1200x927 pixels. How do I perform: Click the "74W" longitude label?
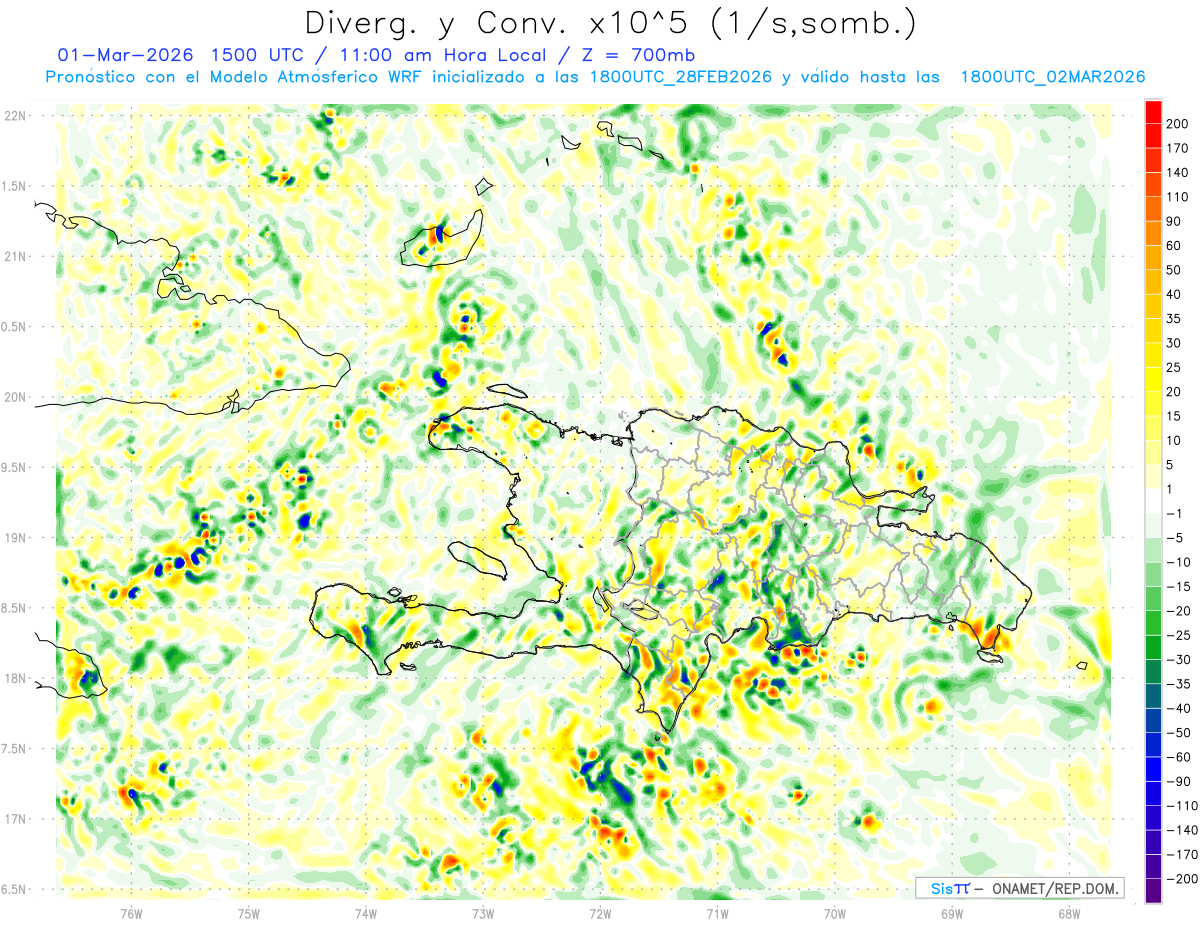pos(366,913)
